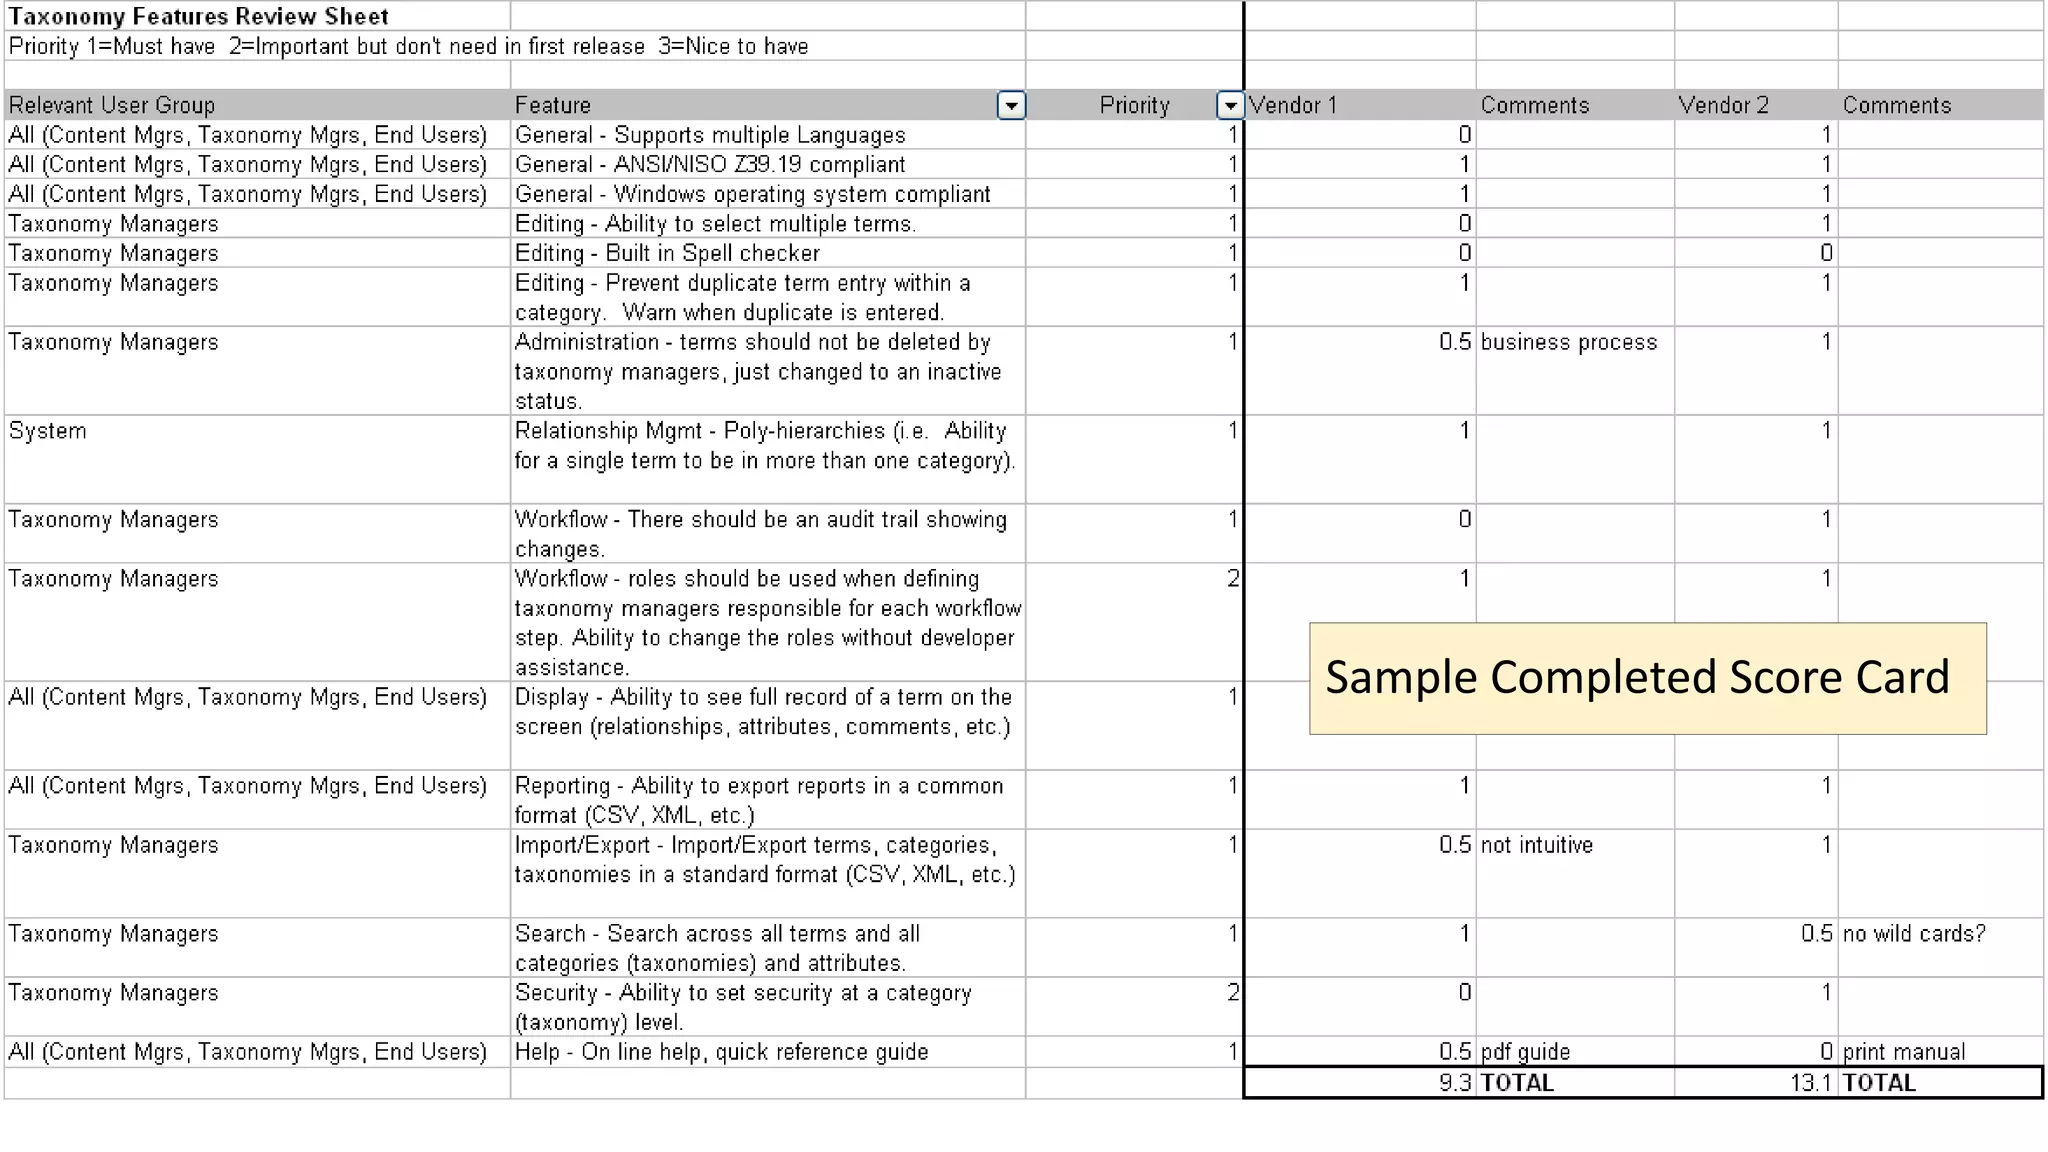Click the Comments header after Vendor 2

coord(1940,105)
